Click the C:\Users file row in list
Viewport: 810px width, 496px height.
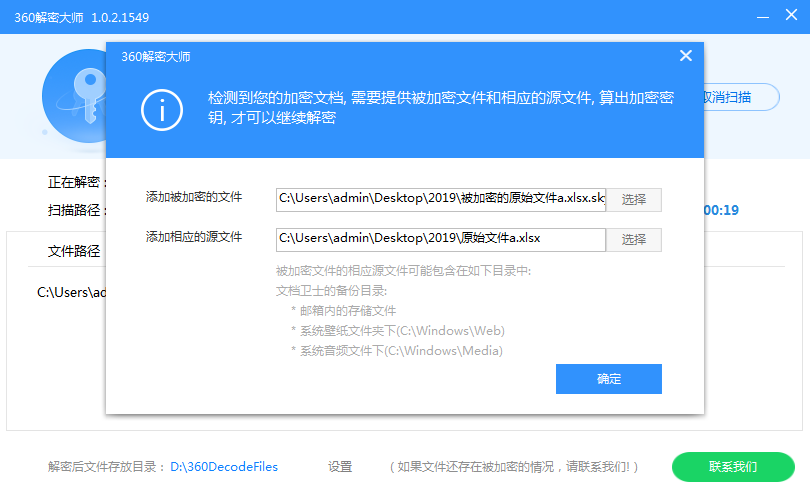coord(71,292)
